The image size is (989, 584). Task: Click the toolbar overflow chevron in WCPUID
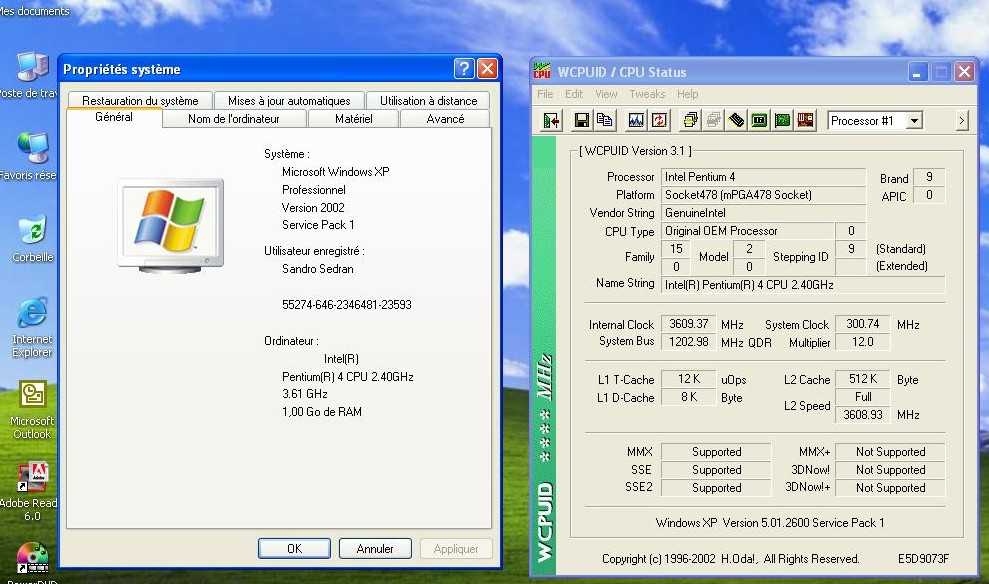[x=961, y=120]
